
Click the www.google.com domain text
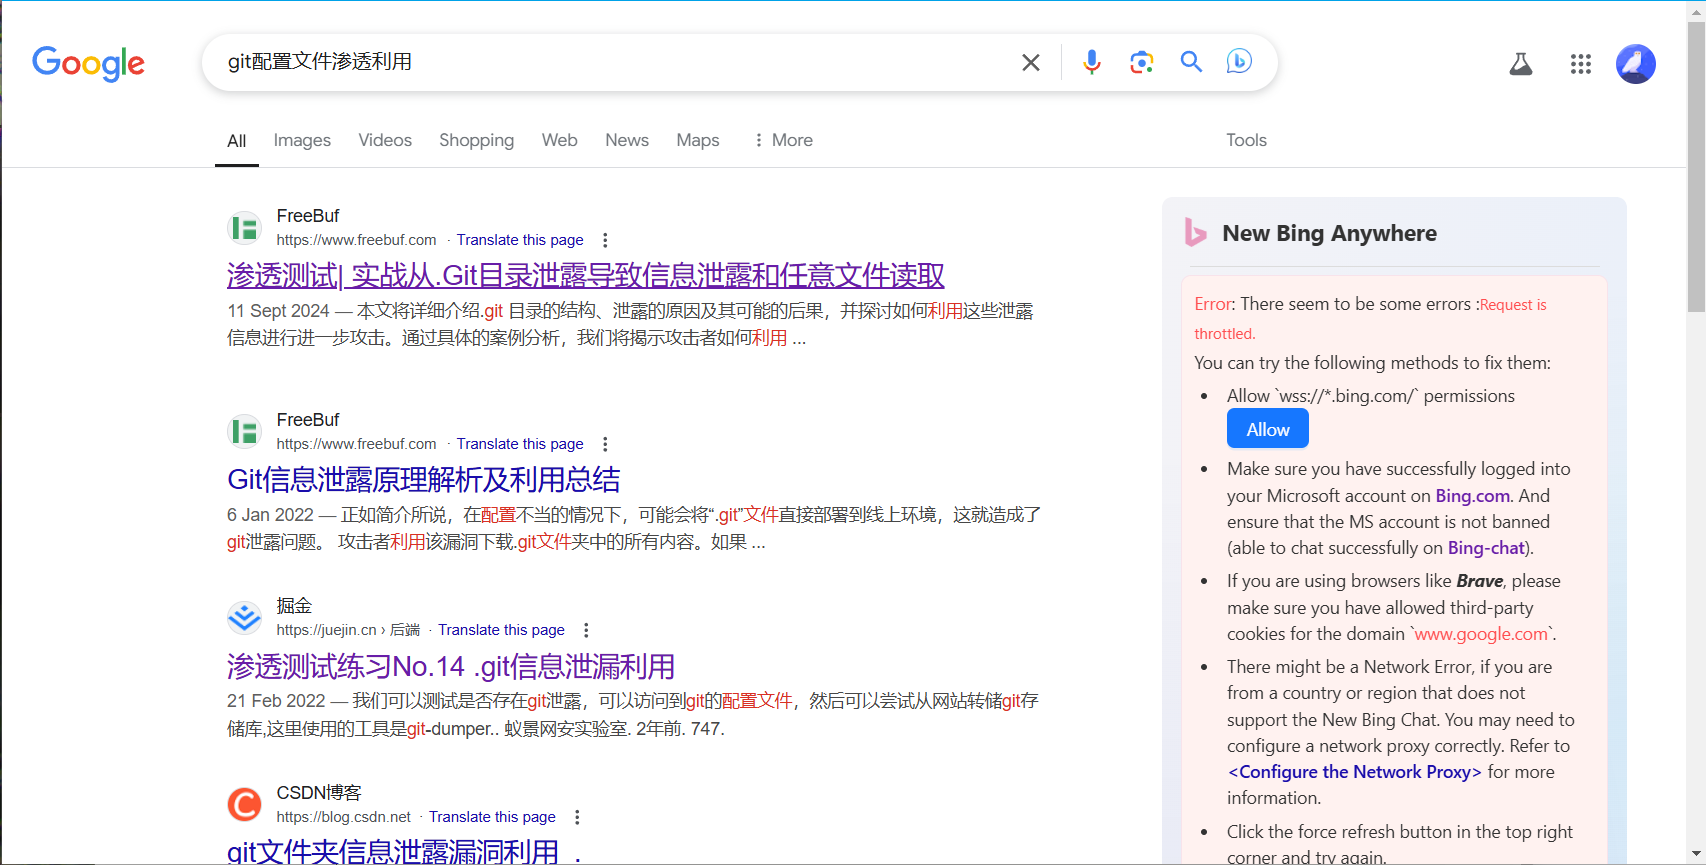[1481, 634]
